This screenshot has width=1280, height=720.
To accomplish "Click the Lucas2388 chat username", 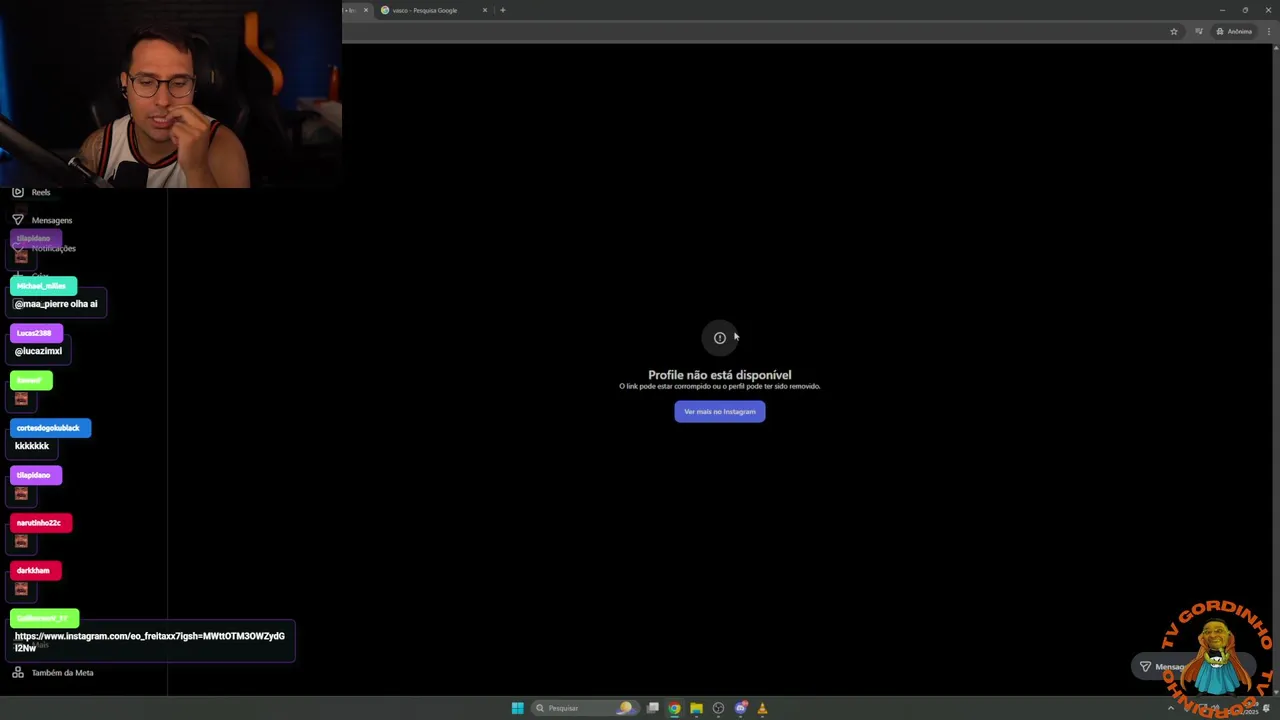I will [x=36, y=333].
